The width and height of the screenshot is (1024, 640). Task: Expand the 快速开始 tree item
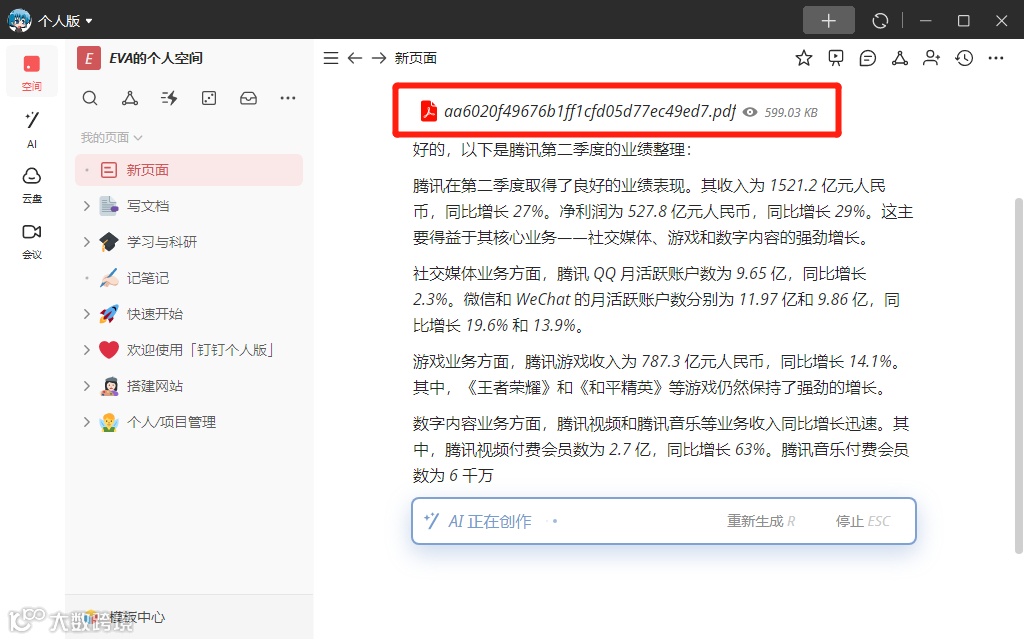tap(87, 314)
